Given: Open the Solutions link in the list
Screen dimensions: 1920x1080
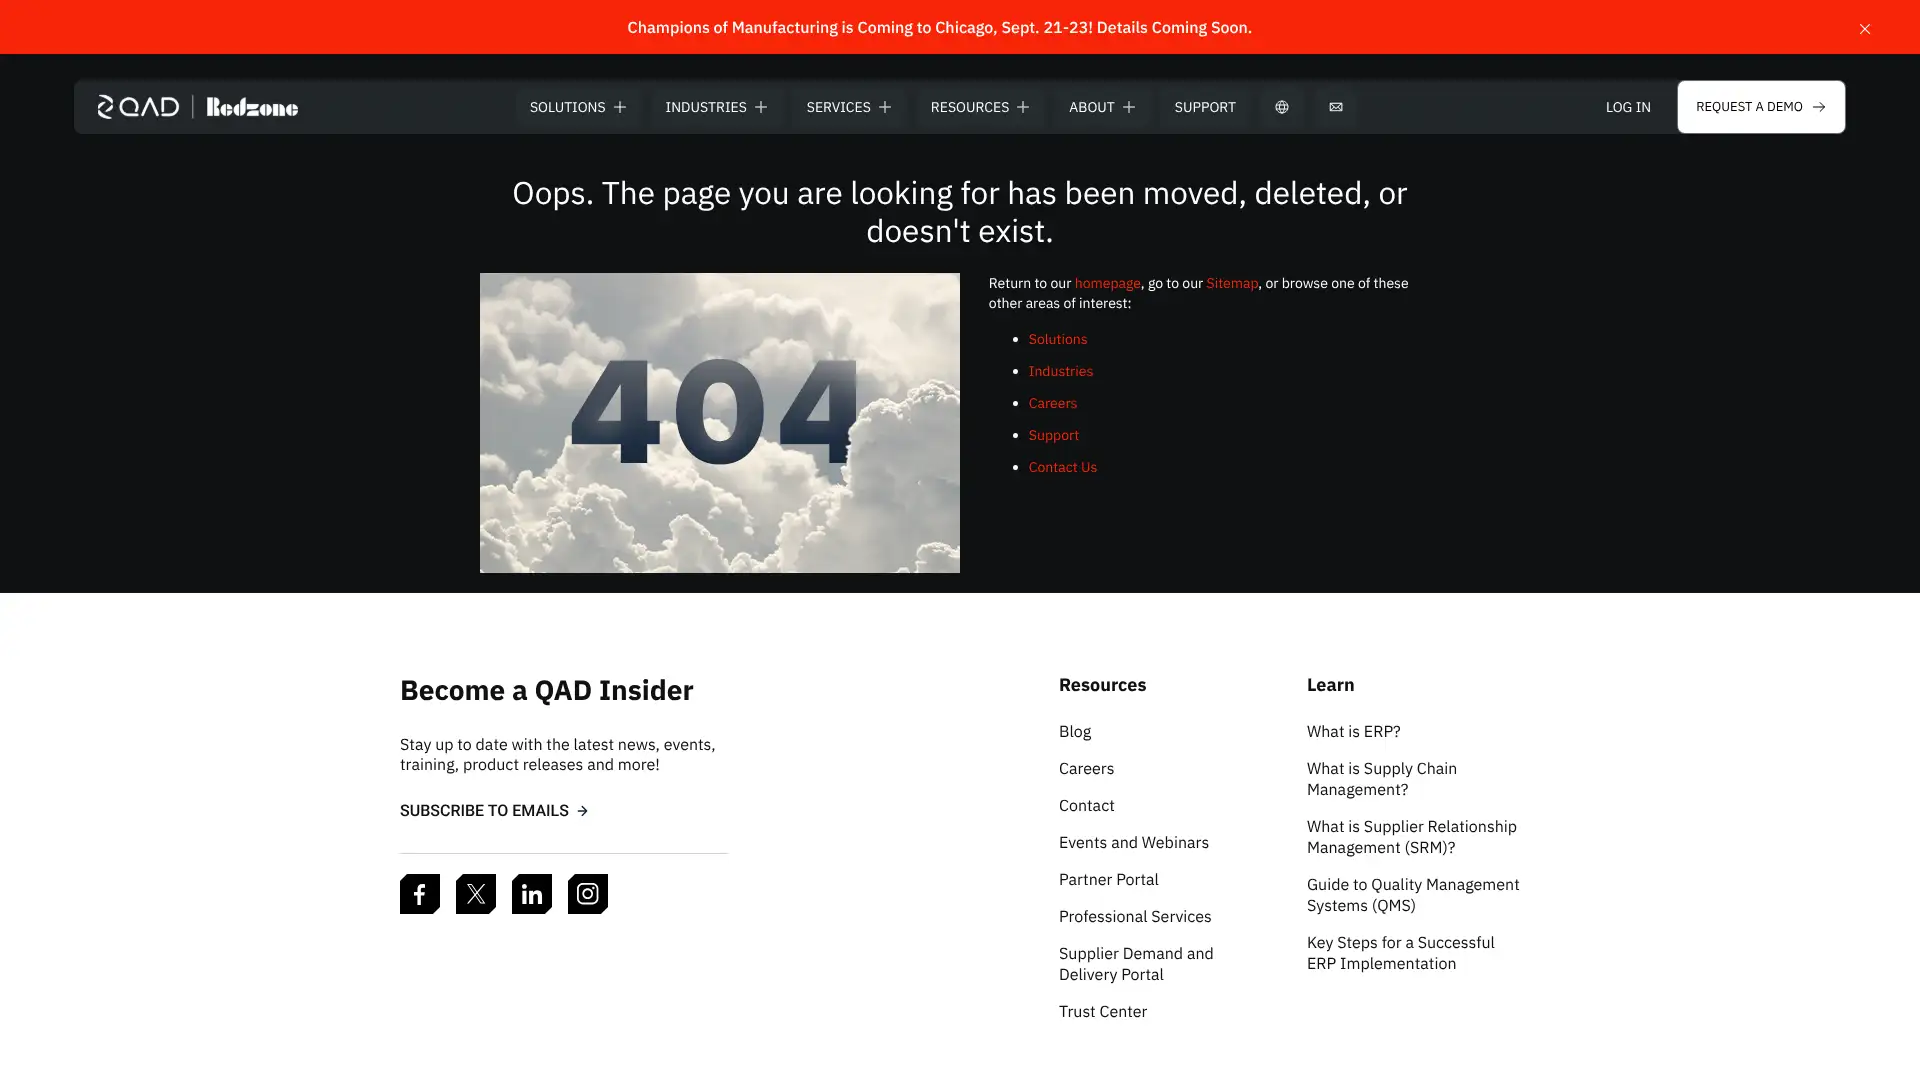Looking at the screenshot, I should 1057,339.
